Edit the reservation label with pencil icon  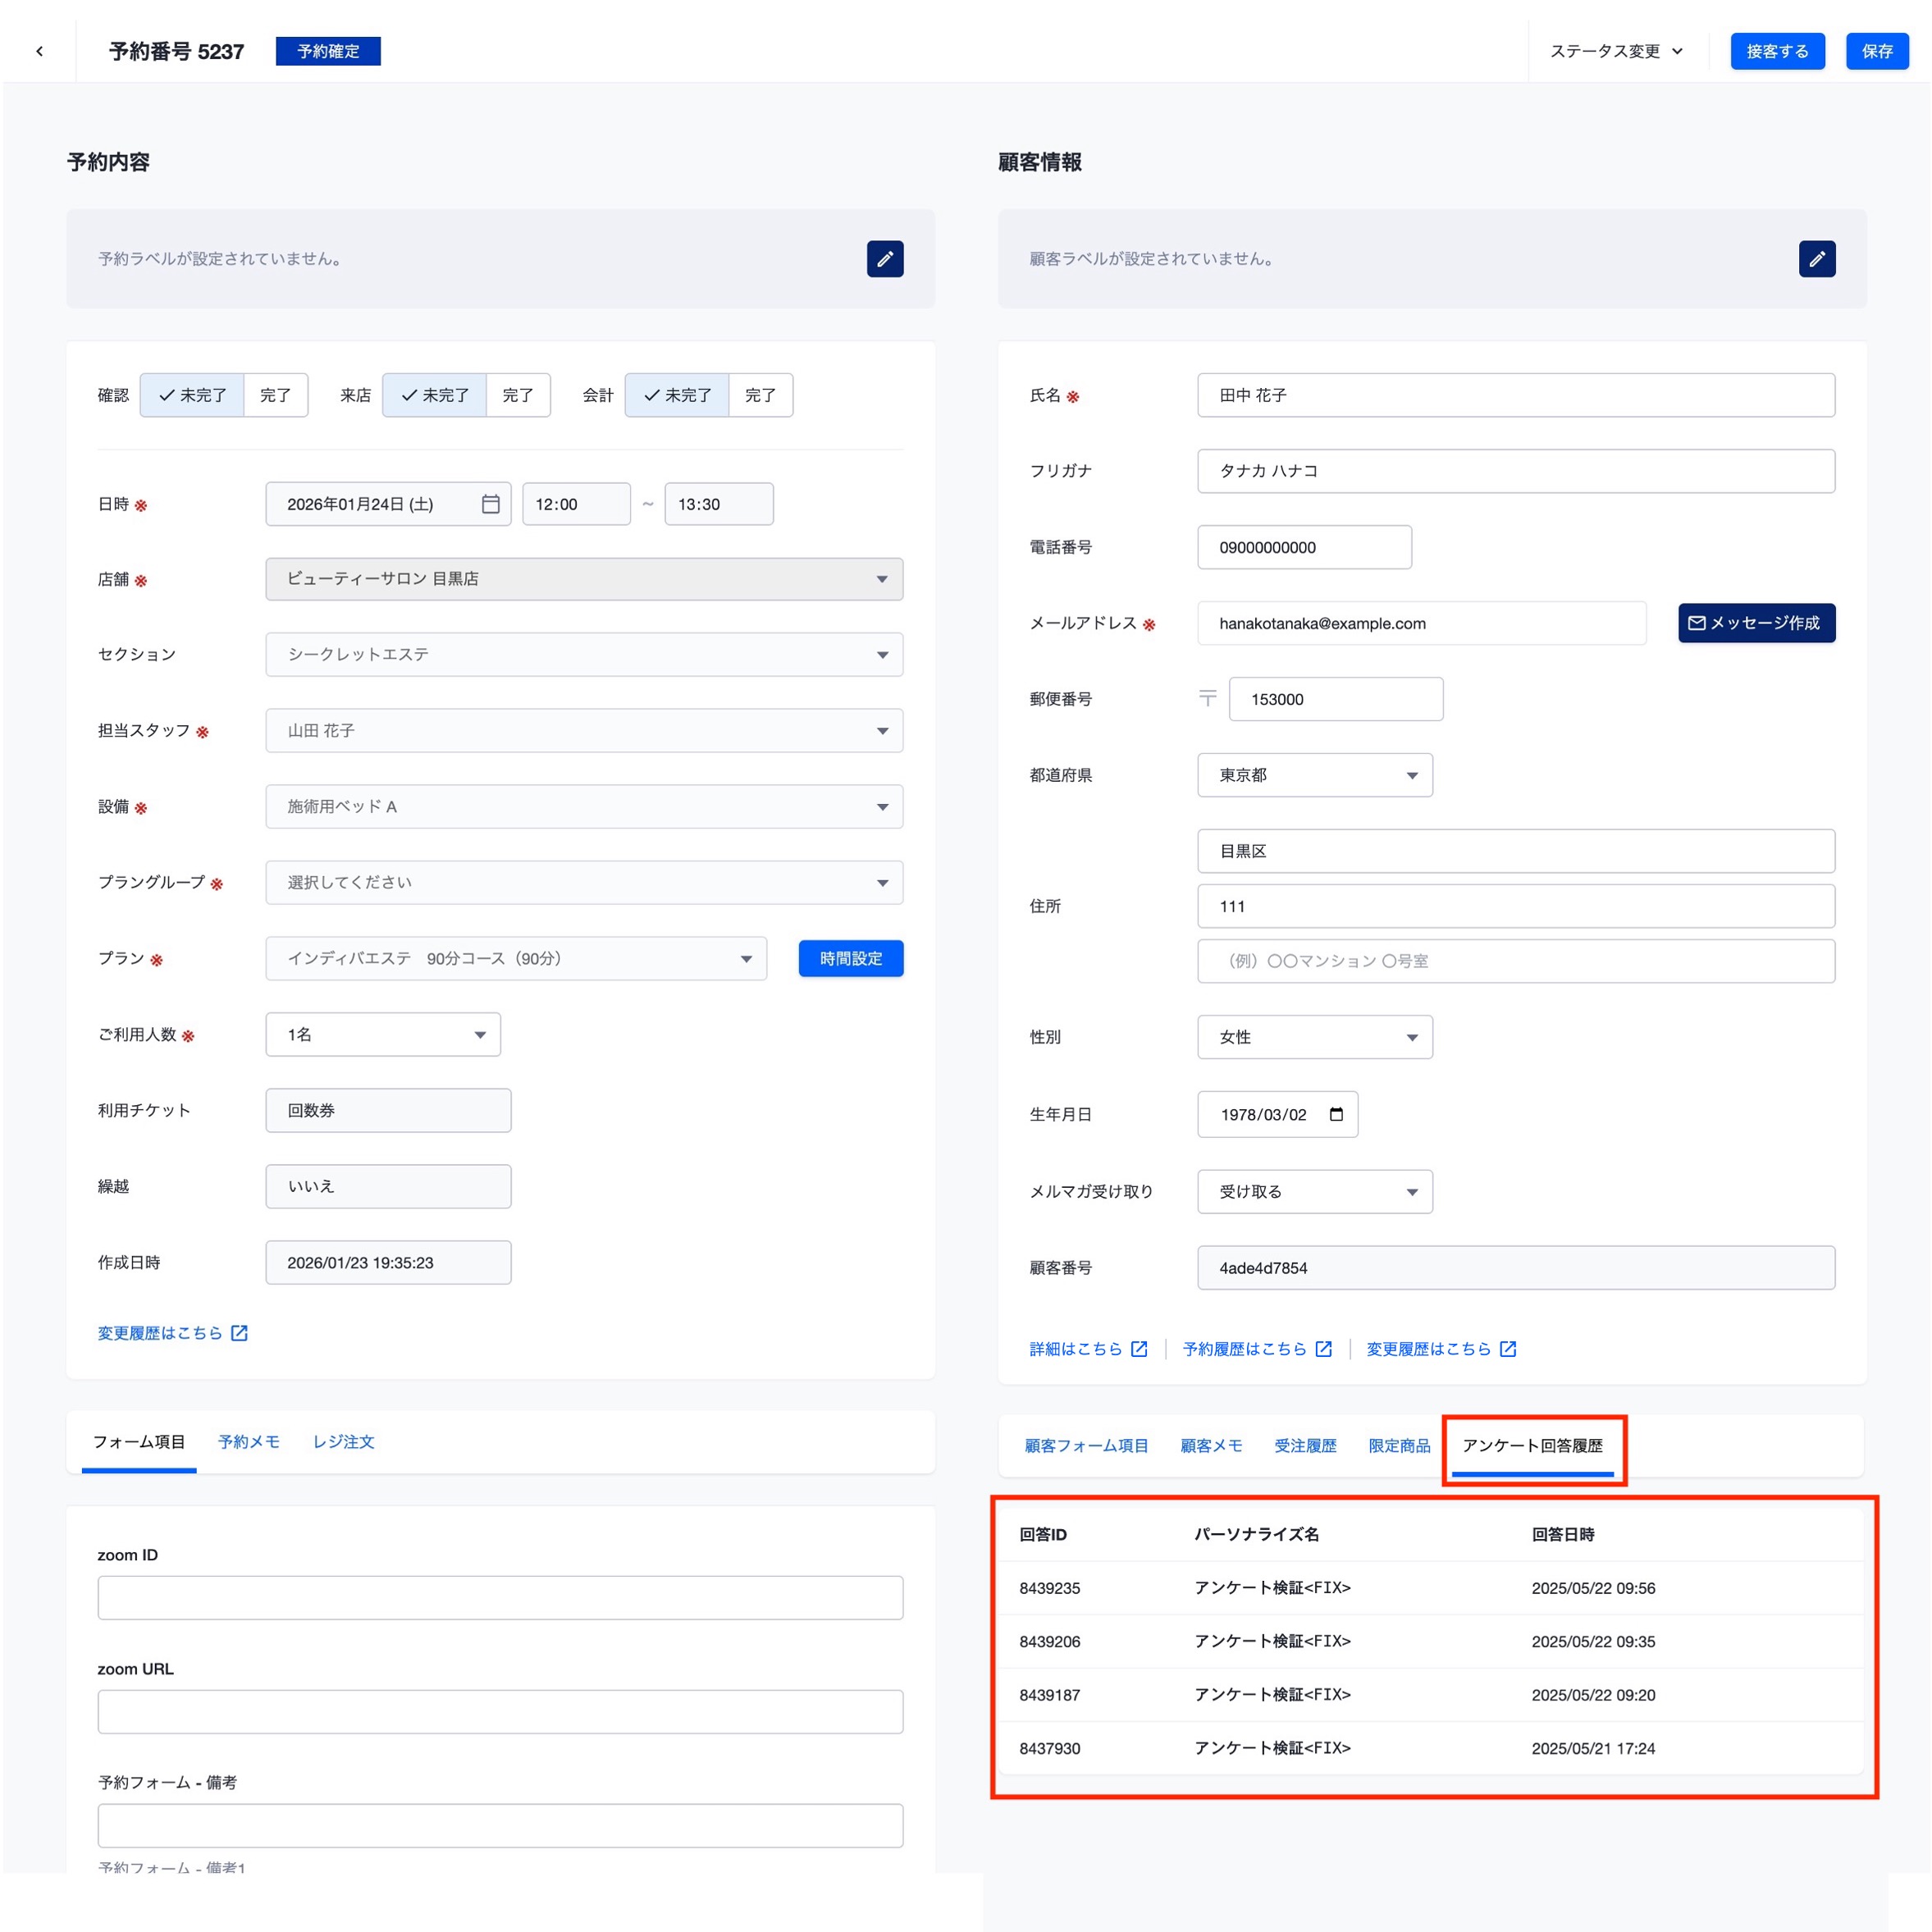pos(885,259)
